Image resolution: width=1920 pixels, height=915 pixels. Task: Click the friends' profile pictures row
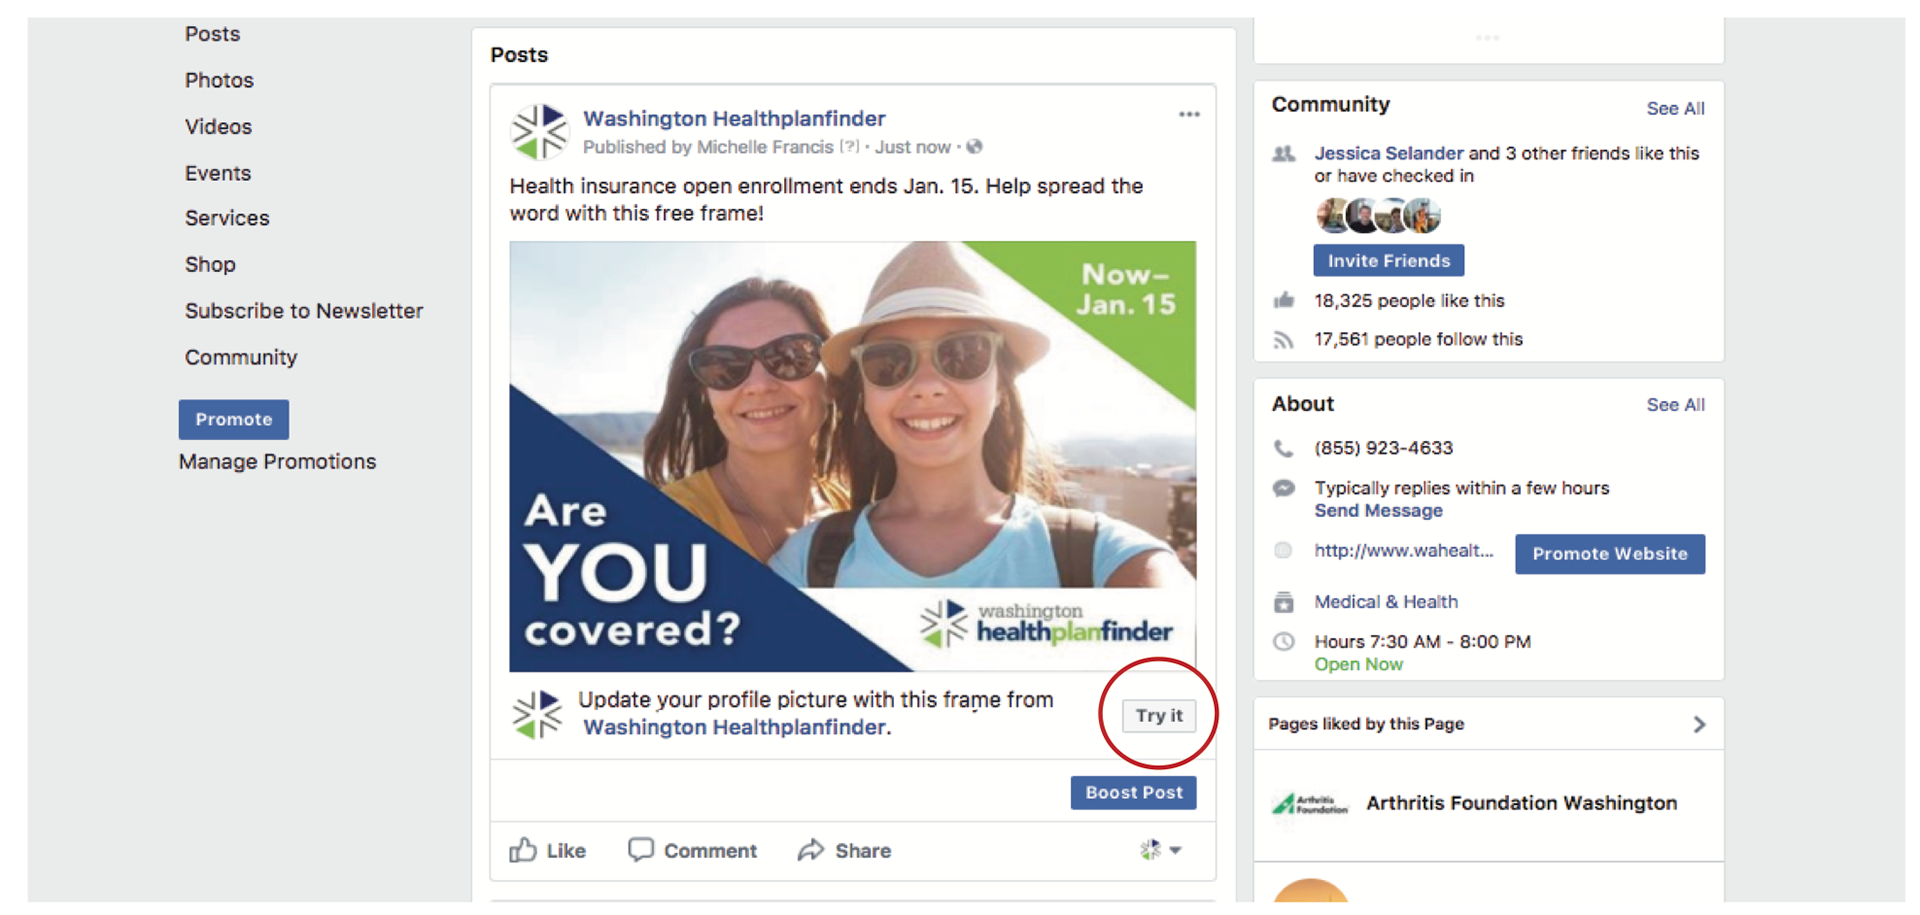tap(1378, 215)
